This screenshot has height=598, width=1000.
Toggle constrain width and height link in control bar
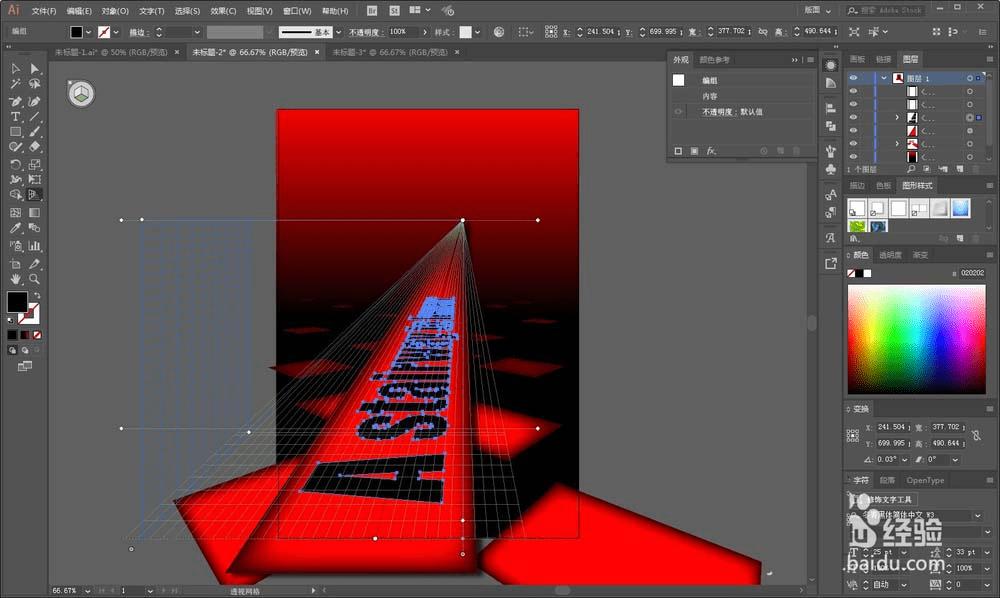tap(763, 31)
